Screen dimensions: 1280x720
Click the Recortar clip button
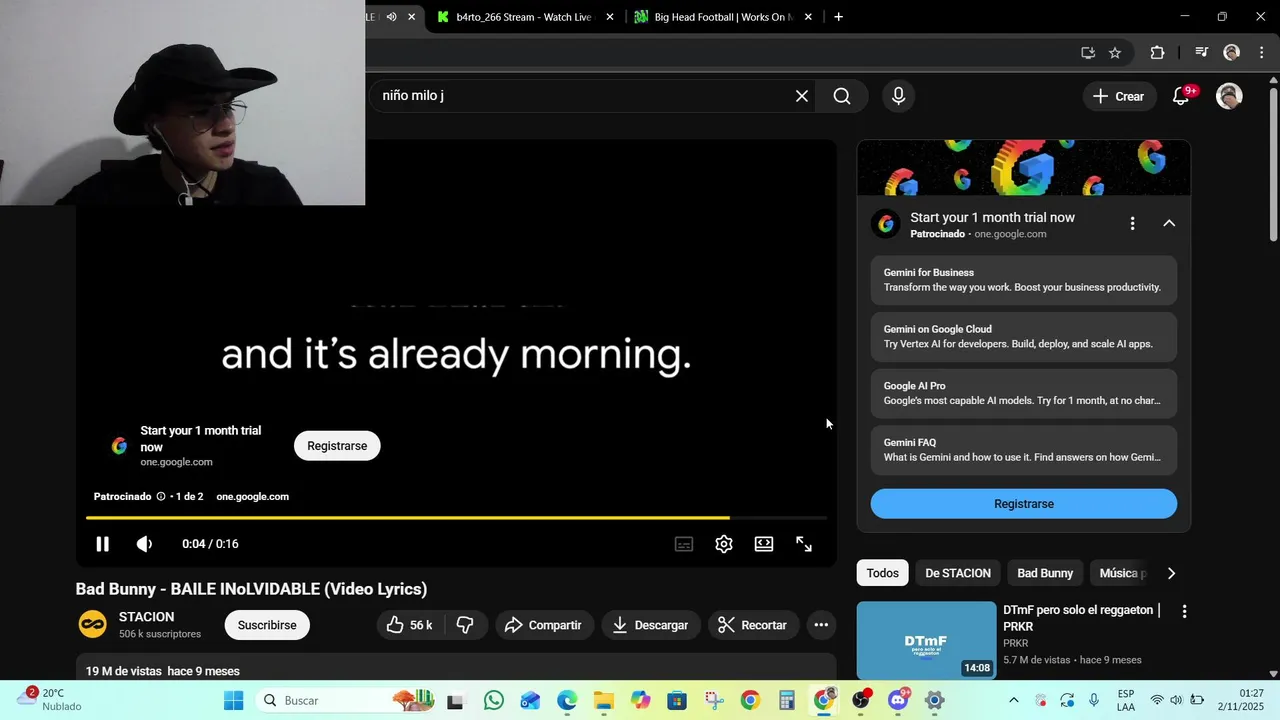pos(754,625)
